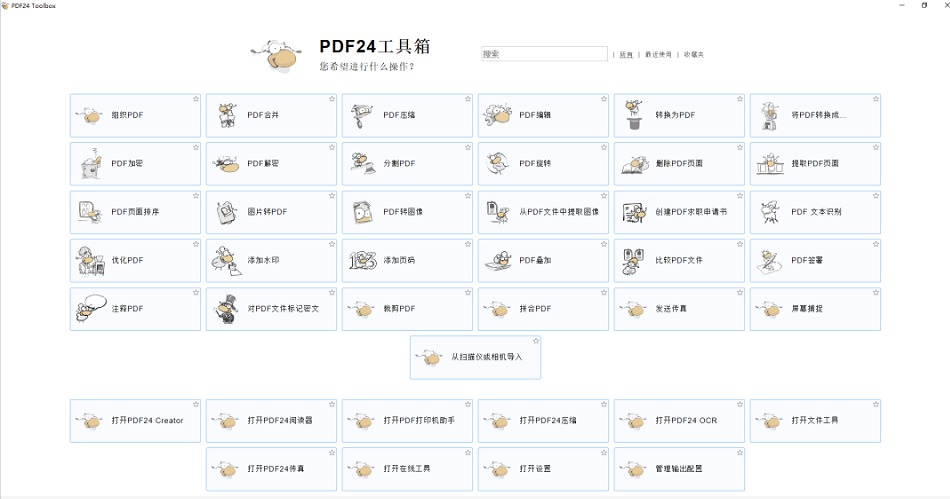Screen dimensions: 950x499
Task: Open the PDF 文本识别 OCR tool
Action: point(815,212)
